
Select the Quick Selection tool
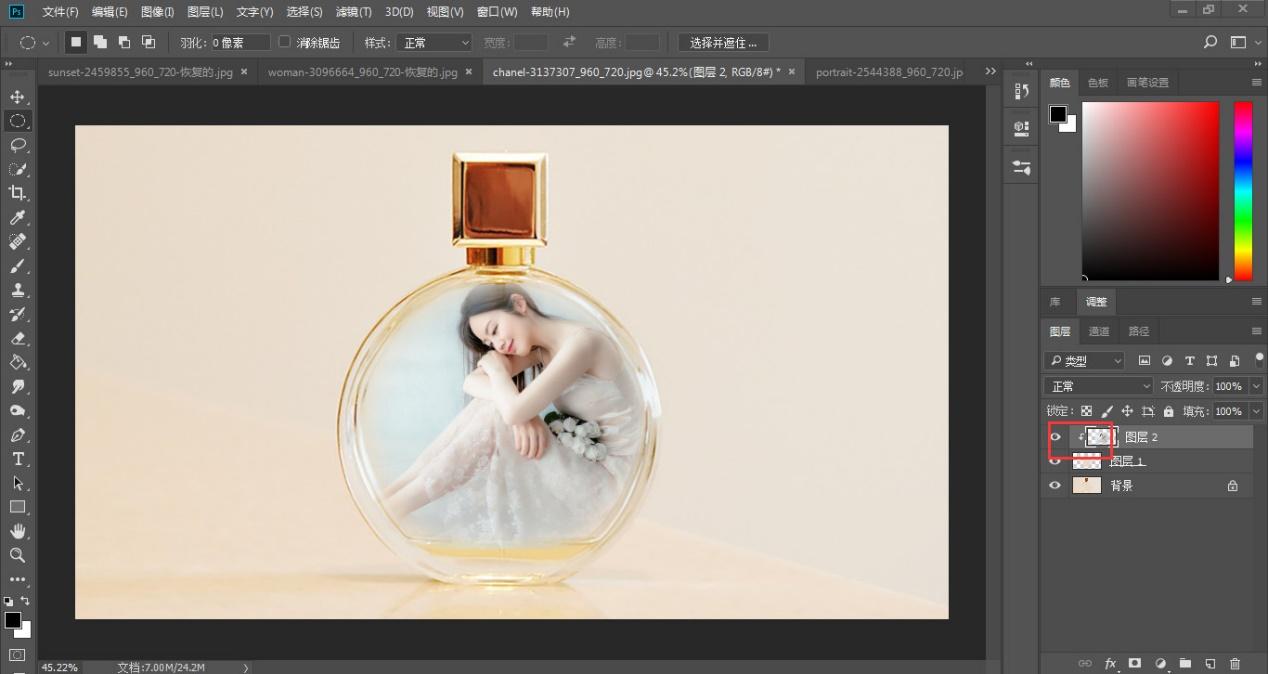tap(17, 169)
